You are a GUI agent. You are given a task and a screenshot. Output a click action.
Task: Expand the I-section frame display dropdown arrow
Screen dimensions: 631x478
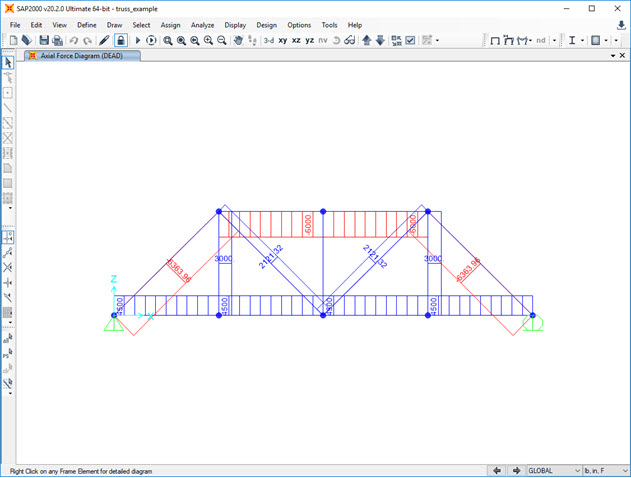pyautogui.click(x=583, y=41)
